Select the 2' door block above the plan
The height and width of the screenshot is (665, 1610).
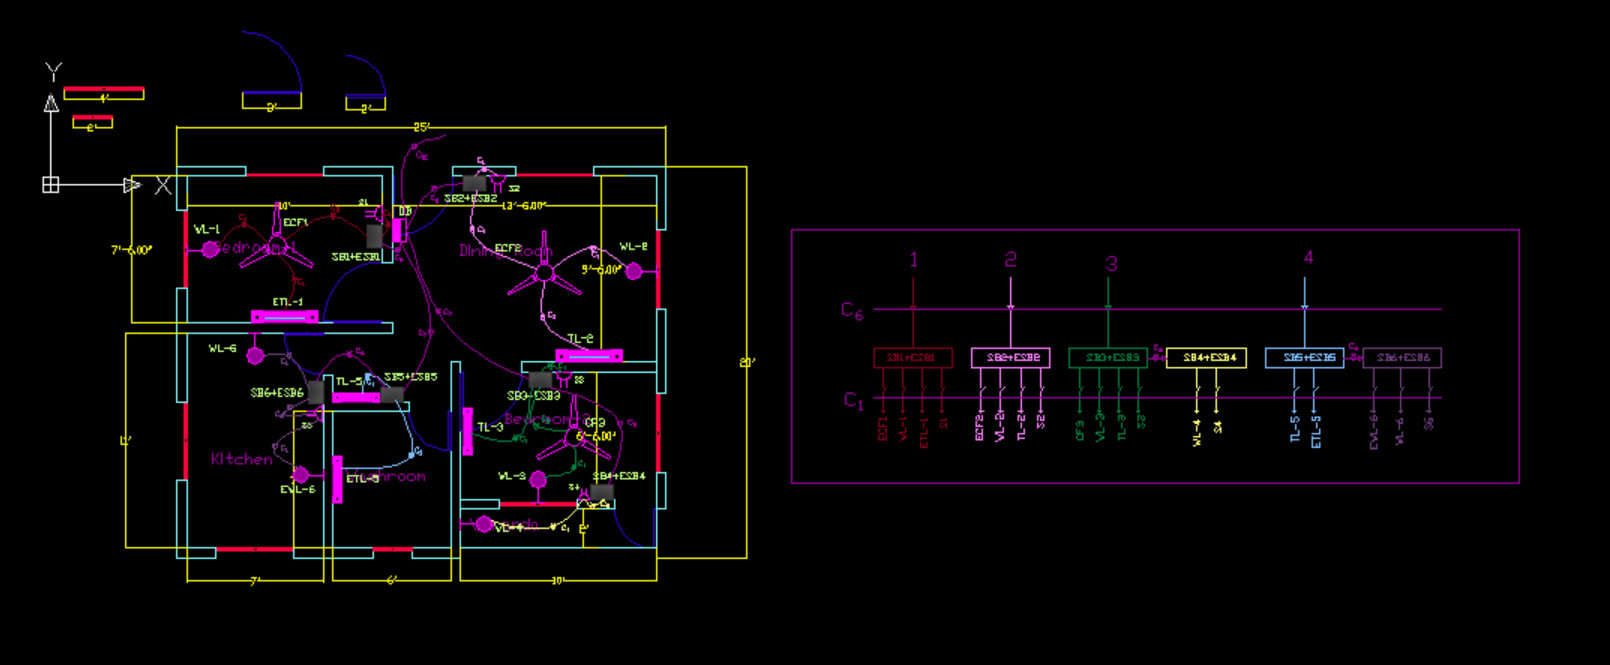[366, 82]
